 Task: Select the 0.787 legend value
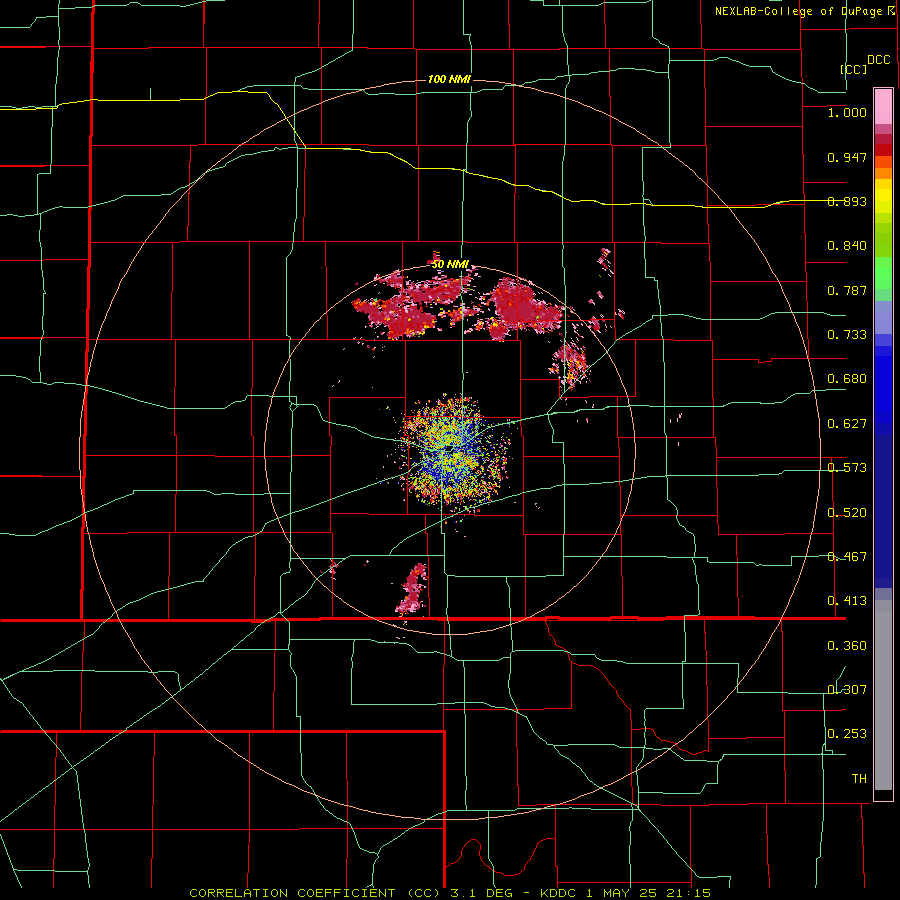[x=847, y=290]
